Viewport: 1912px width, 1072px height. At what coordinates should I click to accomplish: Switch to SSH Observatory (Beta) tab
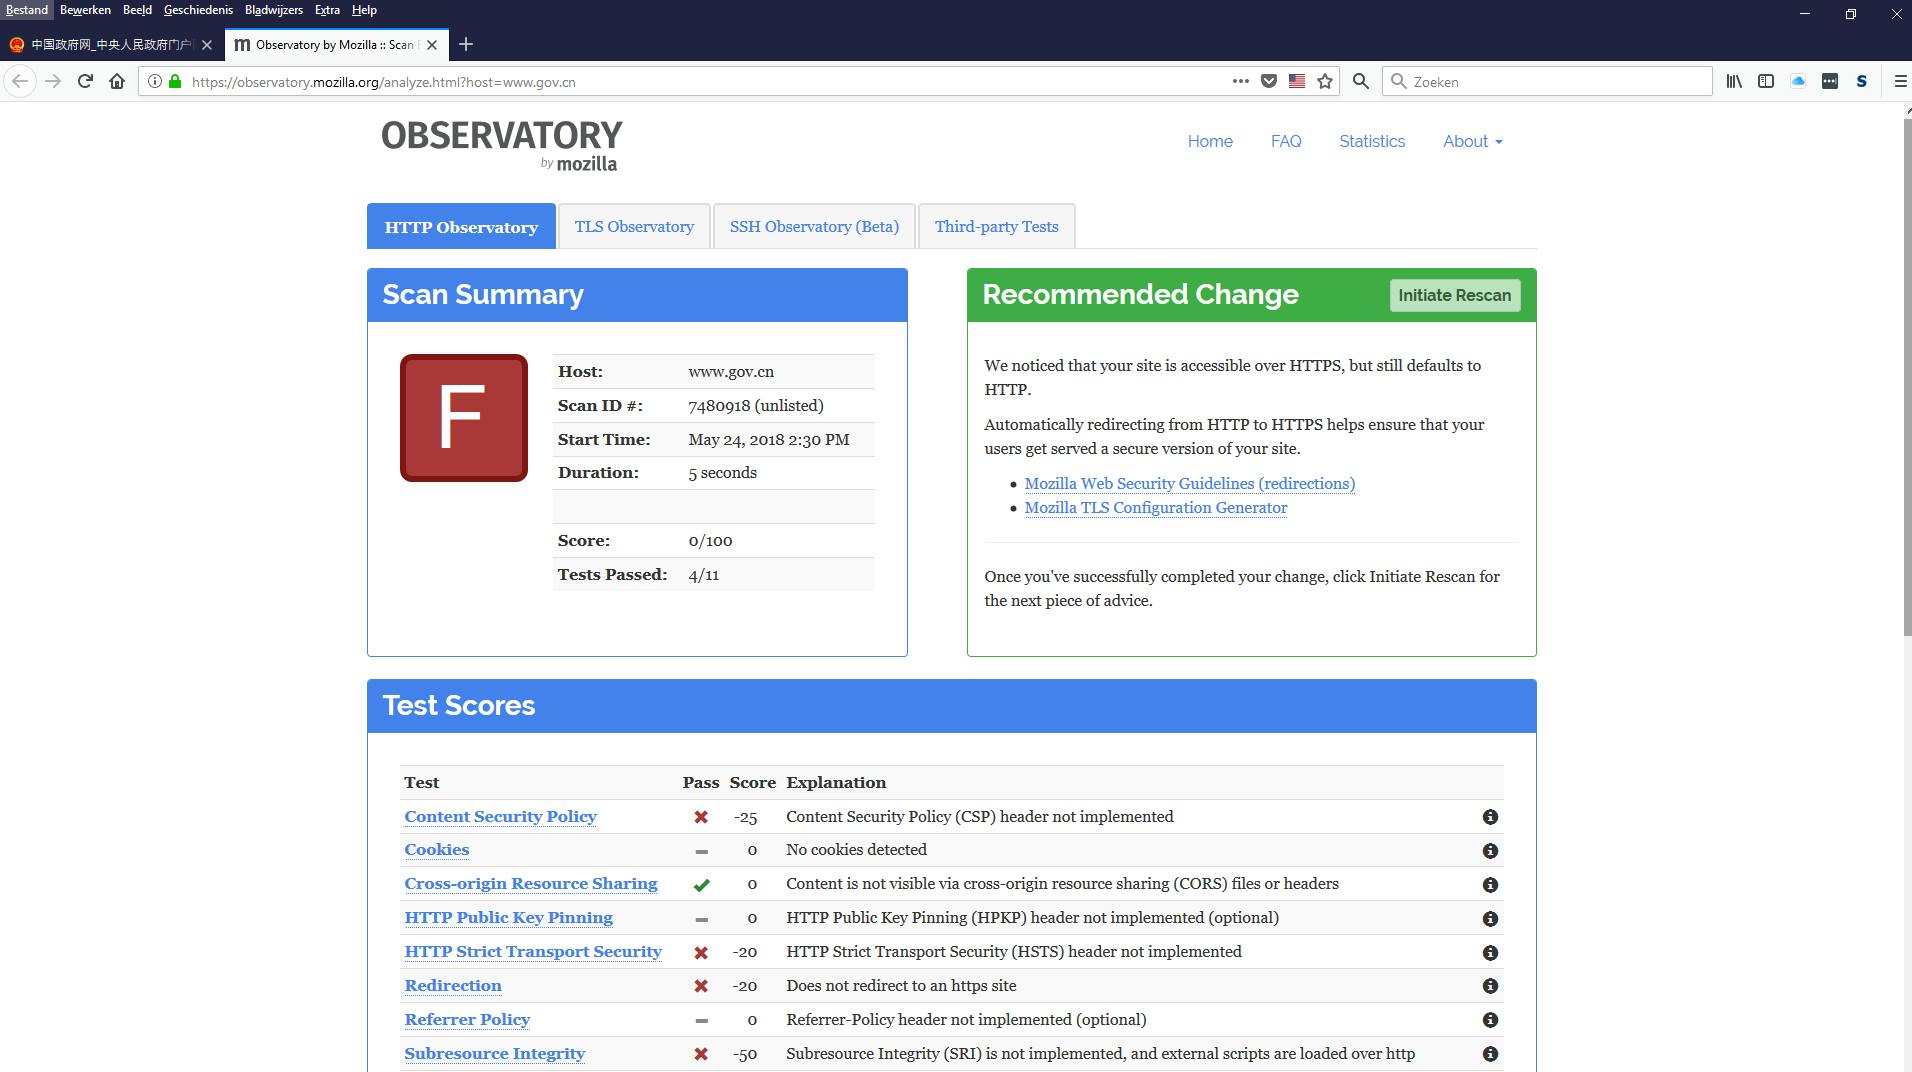click(x=814, y=227)
